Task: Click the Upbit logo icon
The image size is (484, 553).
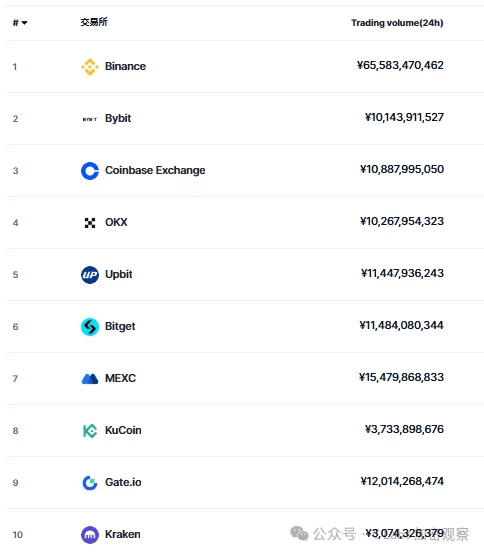Action: [x=90, y=275]
